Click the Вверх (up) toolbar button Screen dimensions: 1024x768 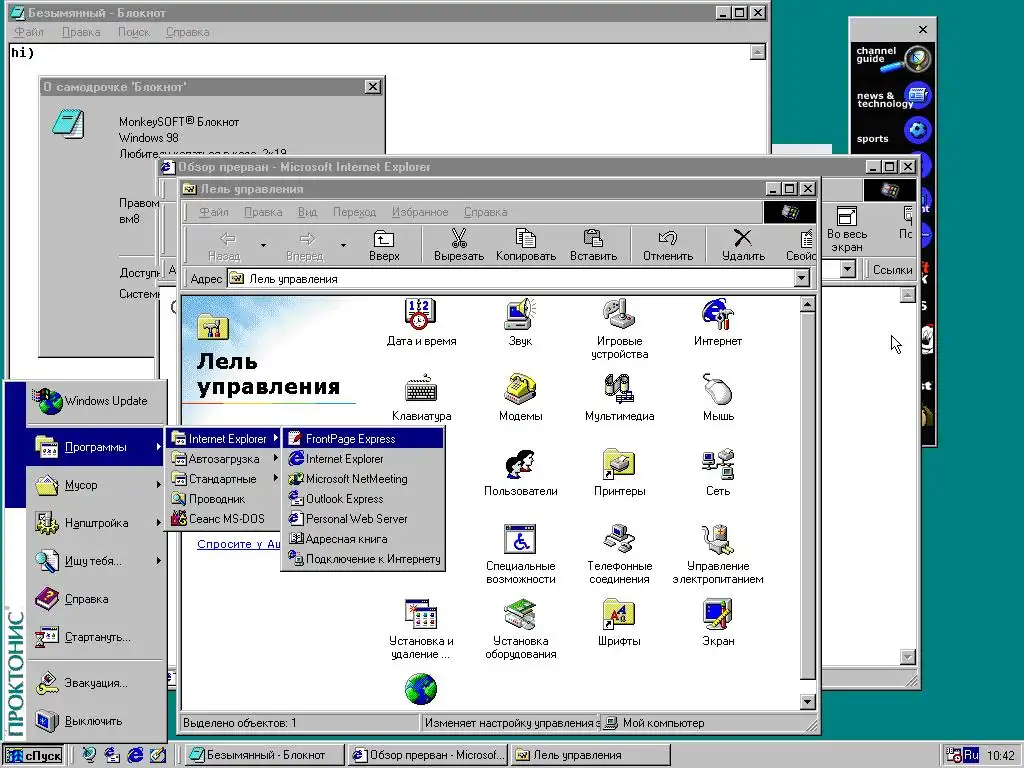(x=384, y=246)
